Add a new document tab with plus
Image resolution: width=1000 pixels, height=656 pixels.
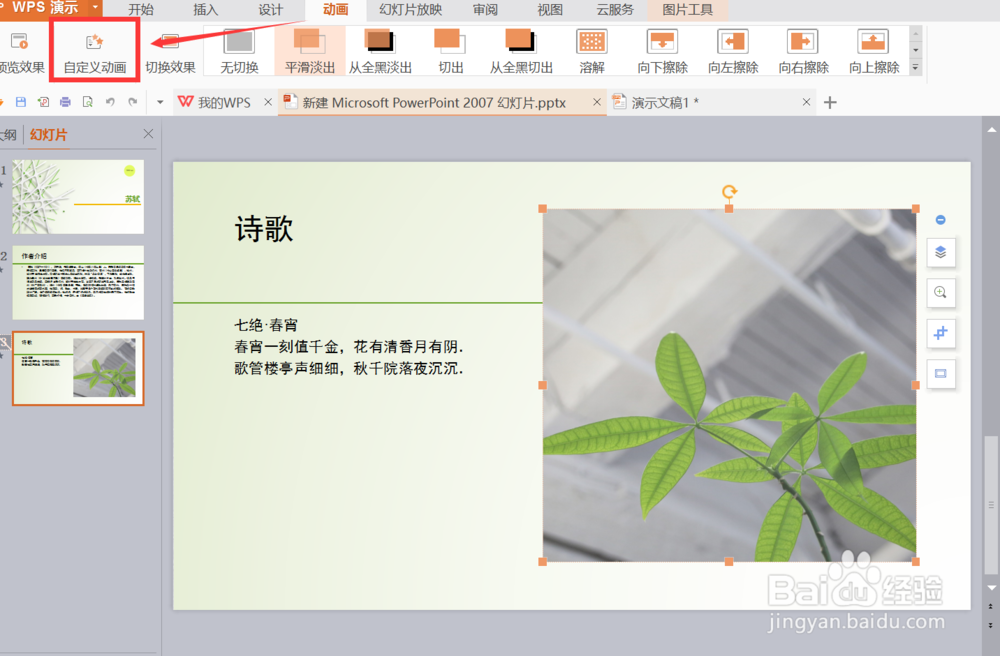(830, 103)
